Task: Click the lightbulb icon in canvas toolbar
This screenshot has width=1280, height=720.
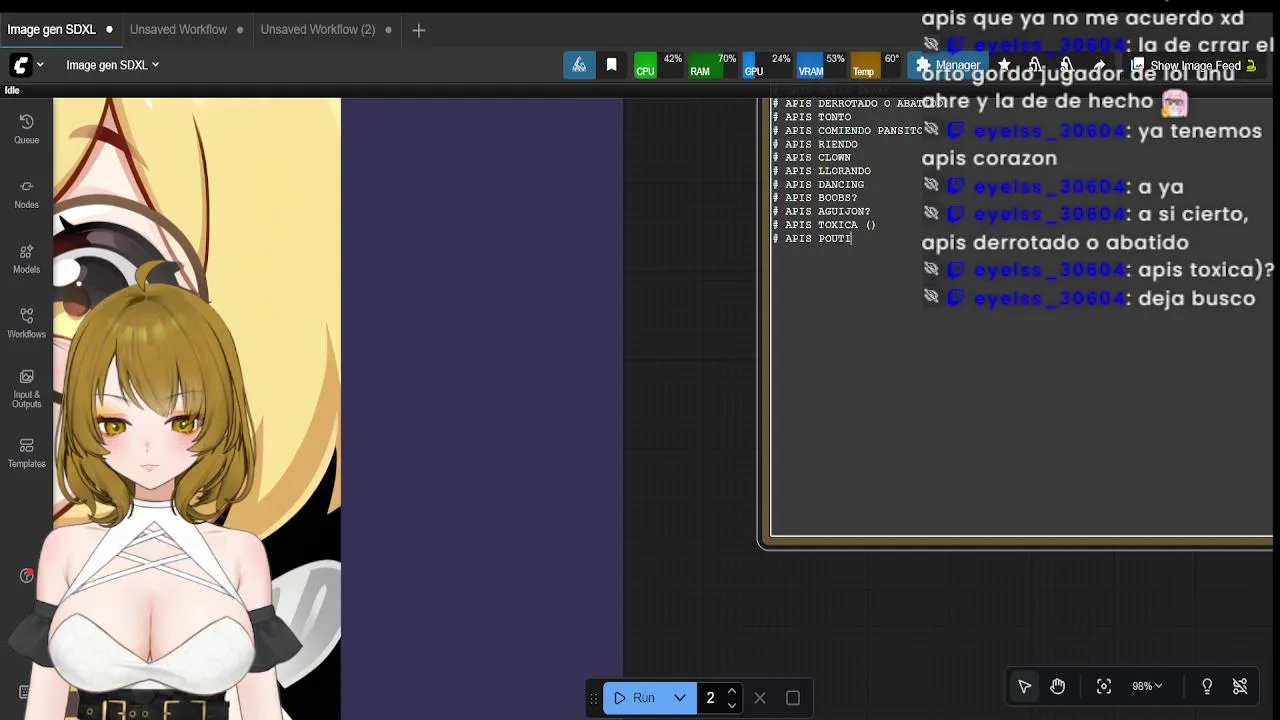Action: point(1207,686)
